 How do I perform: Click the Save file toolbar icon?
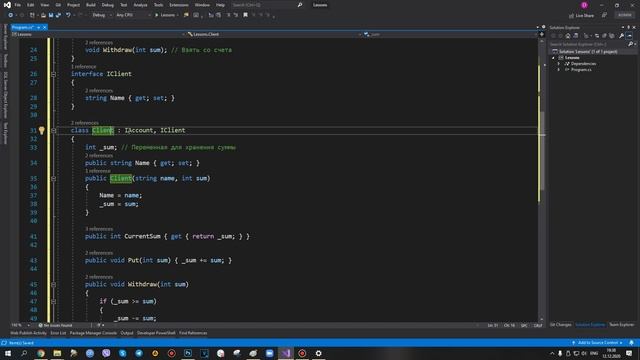point(51,15)
